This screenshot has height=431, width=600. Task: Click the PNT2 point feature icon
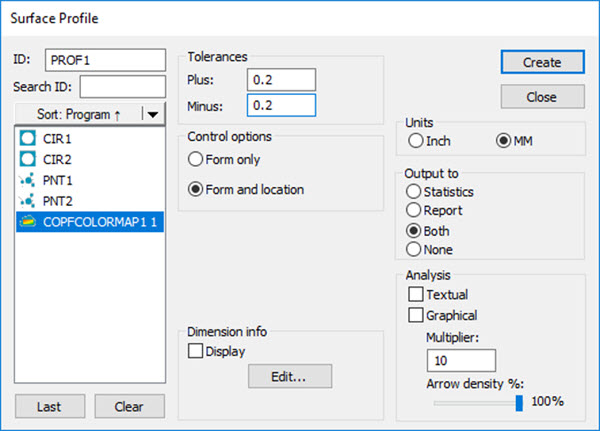27,201
